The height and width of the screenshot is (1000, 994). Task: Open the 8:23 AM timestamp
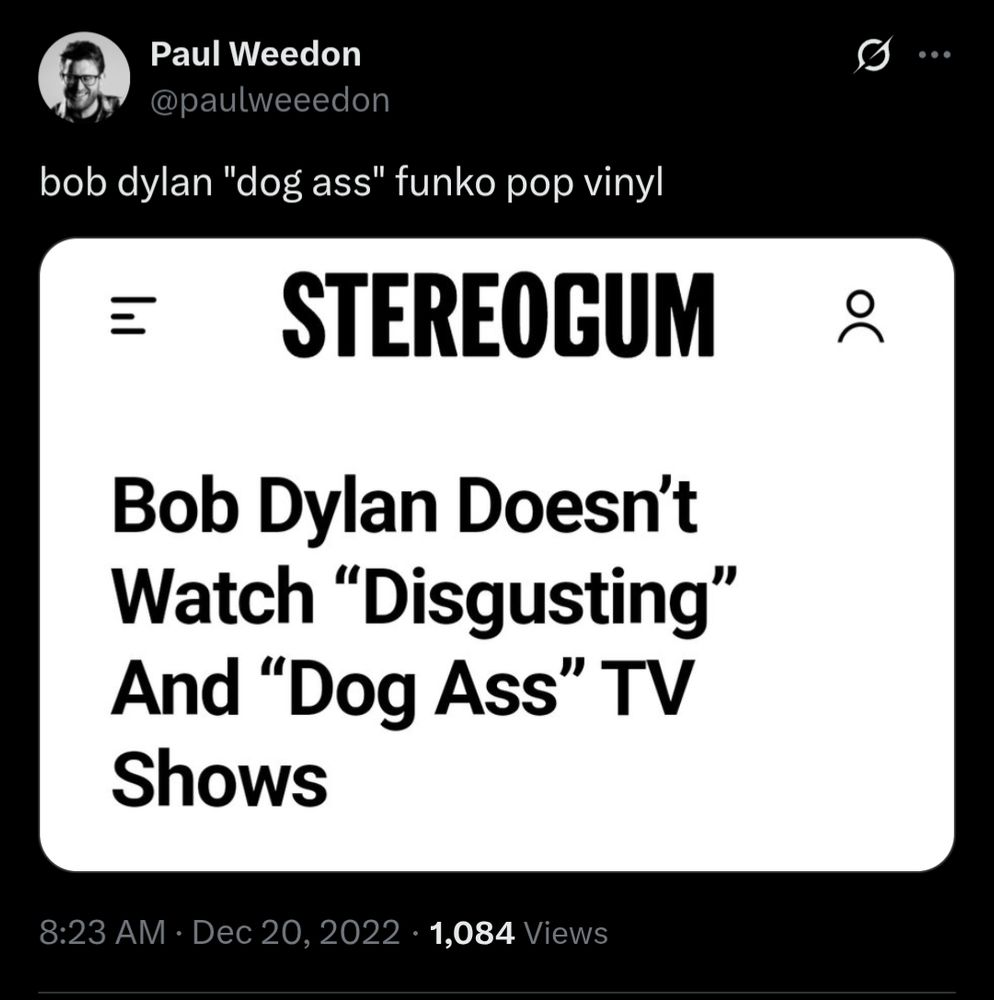tap(103, 933)
